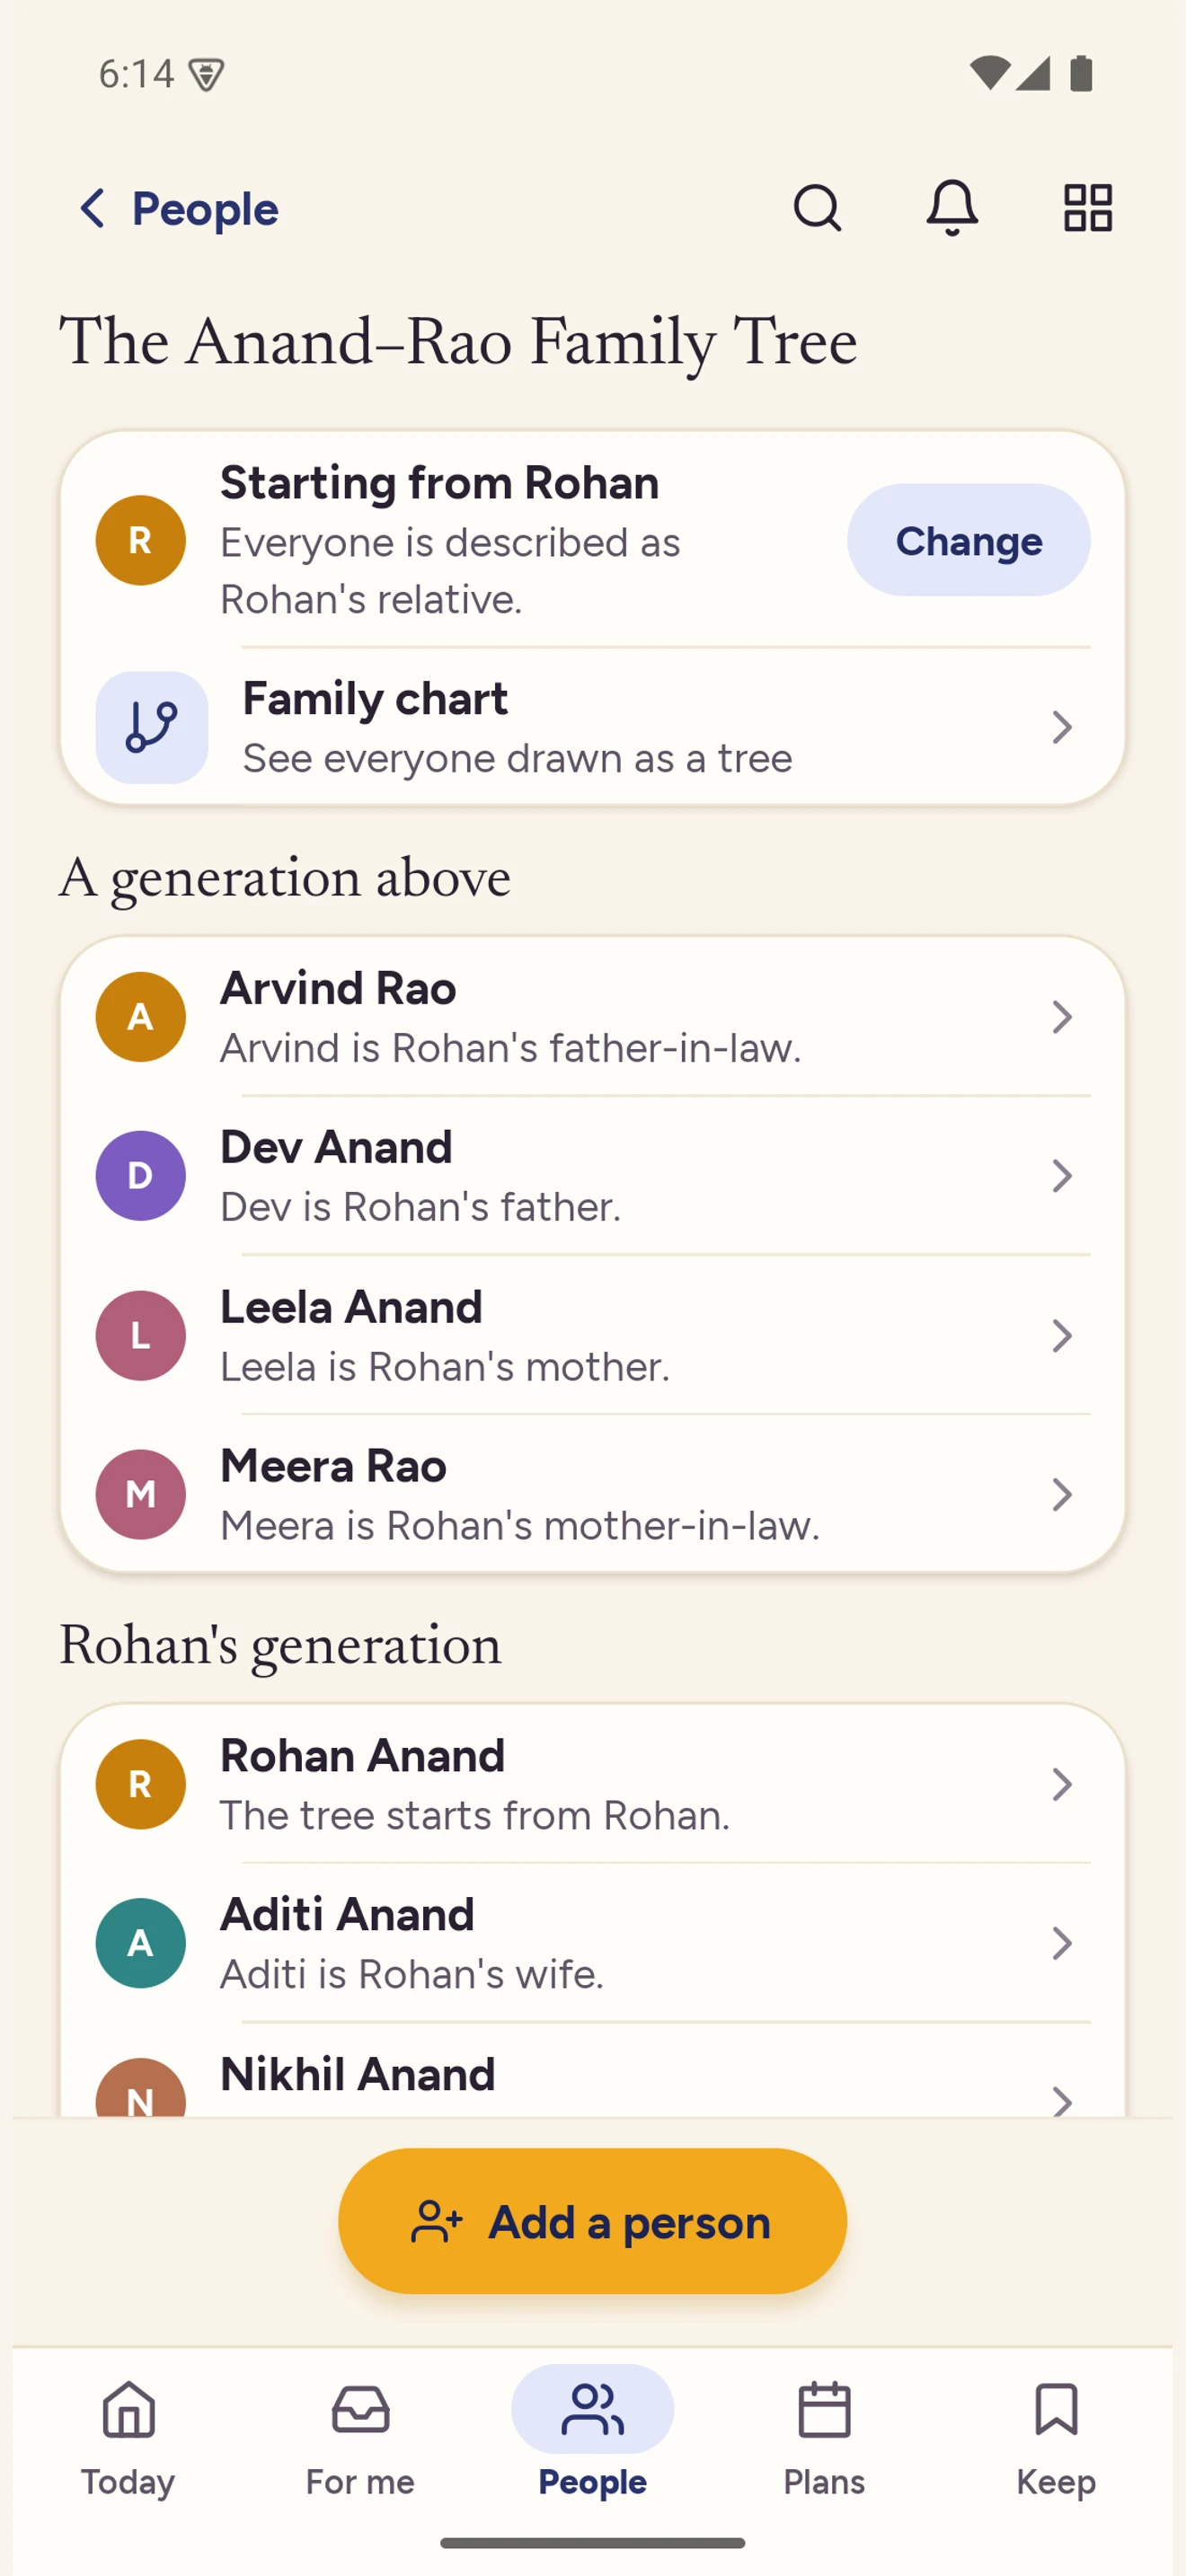1186x2576 pixels.
Task: Tap Rohan's orange R avatar in header card
Action: [140, 540]
